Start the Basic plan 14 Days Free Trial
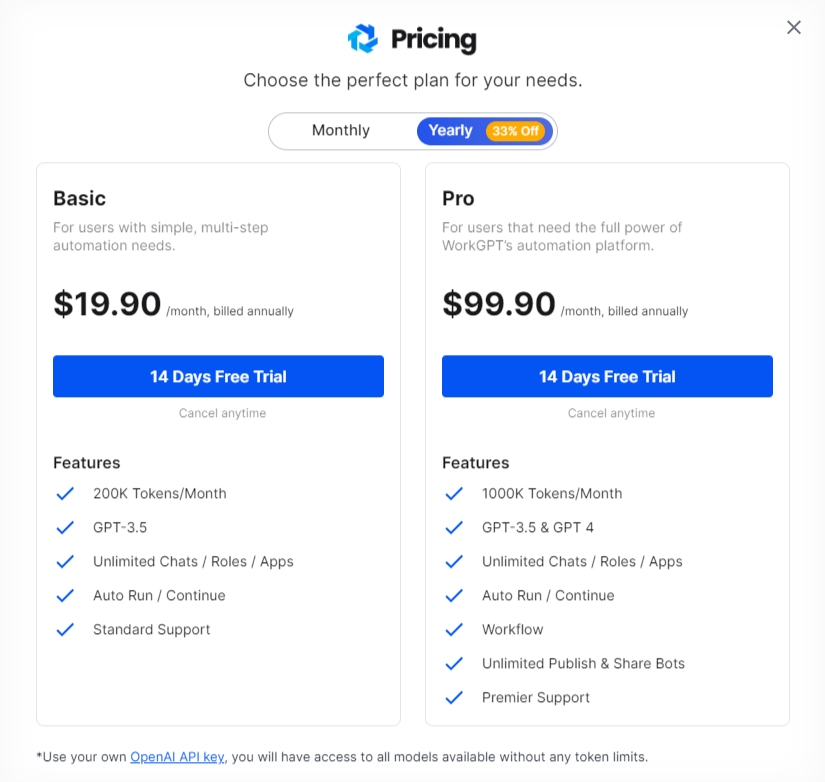The image size is (825, 782). [218, 376]
